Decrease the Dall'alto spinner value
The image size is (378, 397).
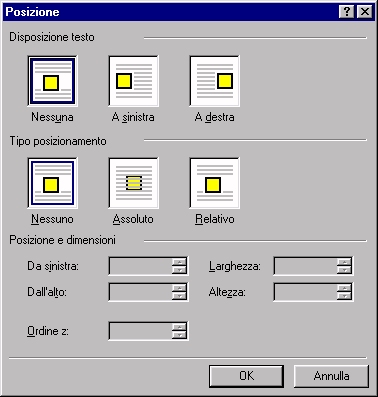[x=179, y=296]
